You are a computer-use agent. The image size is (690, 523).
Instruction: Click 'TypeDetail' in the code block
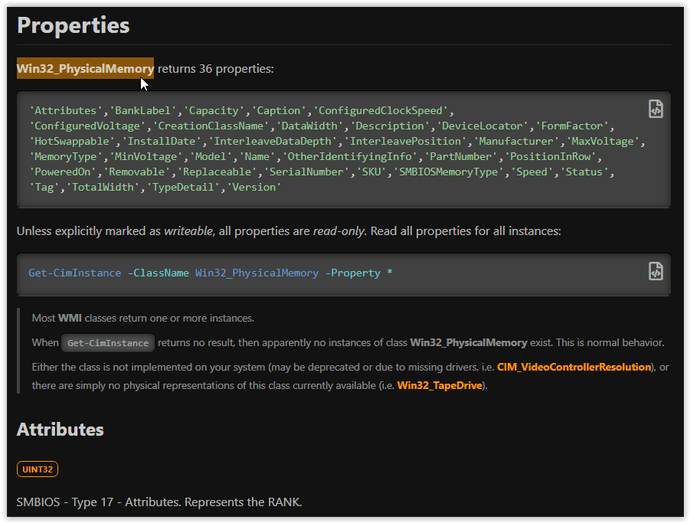pyautogui.click(x=183, y=188)
